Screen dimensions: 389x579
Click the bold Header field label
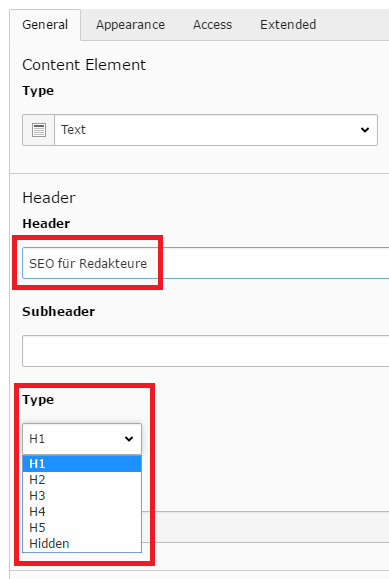pos(46,224)
